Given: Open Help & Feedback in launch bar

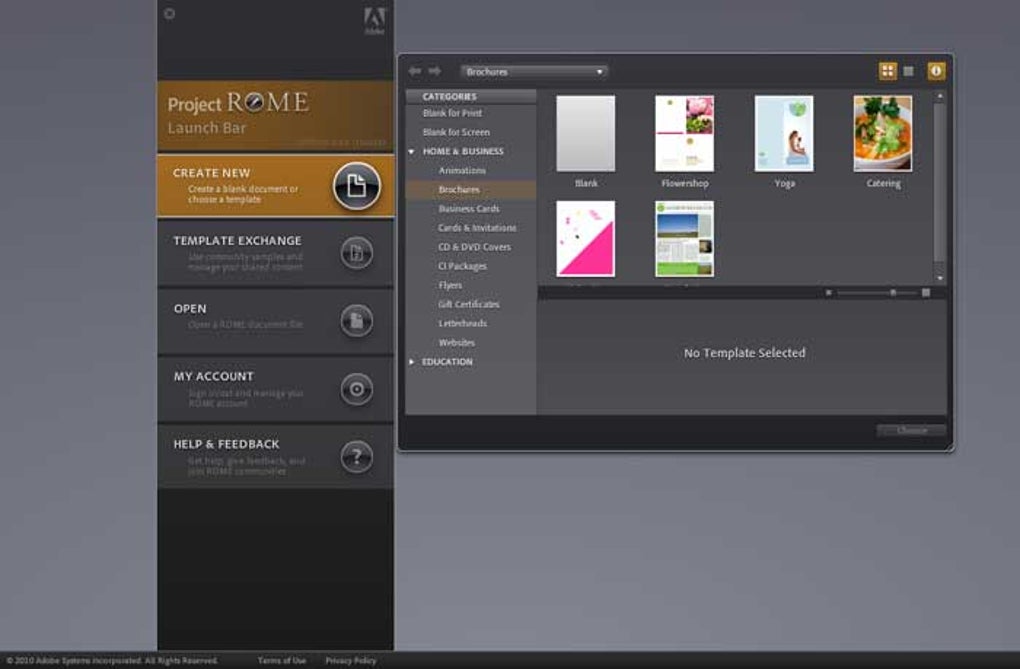Looking at the screenshot, I should [x=275, y=457].
